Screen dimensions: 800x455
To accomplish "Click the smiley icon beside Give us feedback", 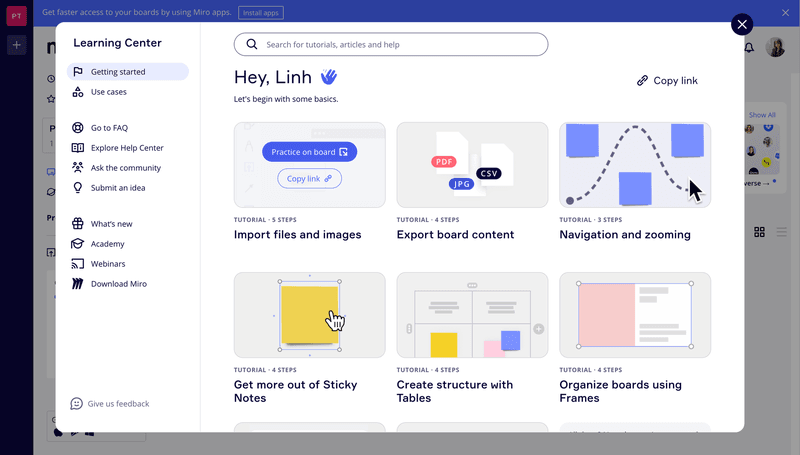I will [77, 403].
